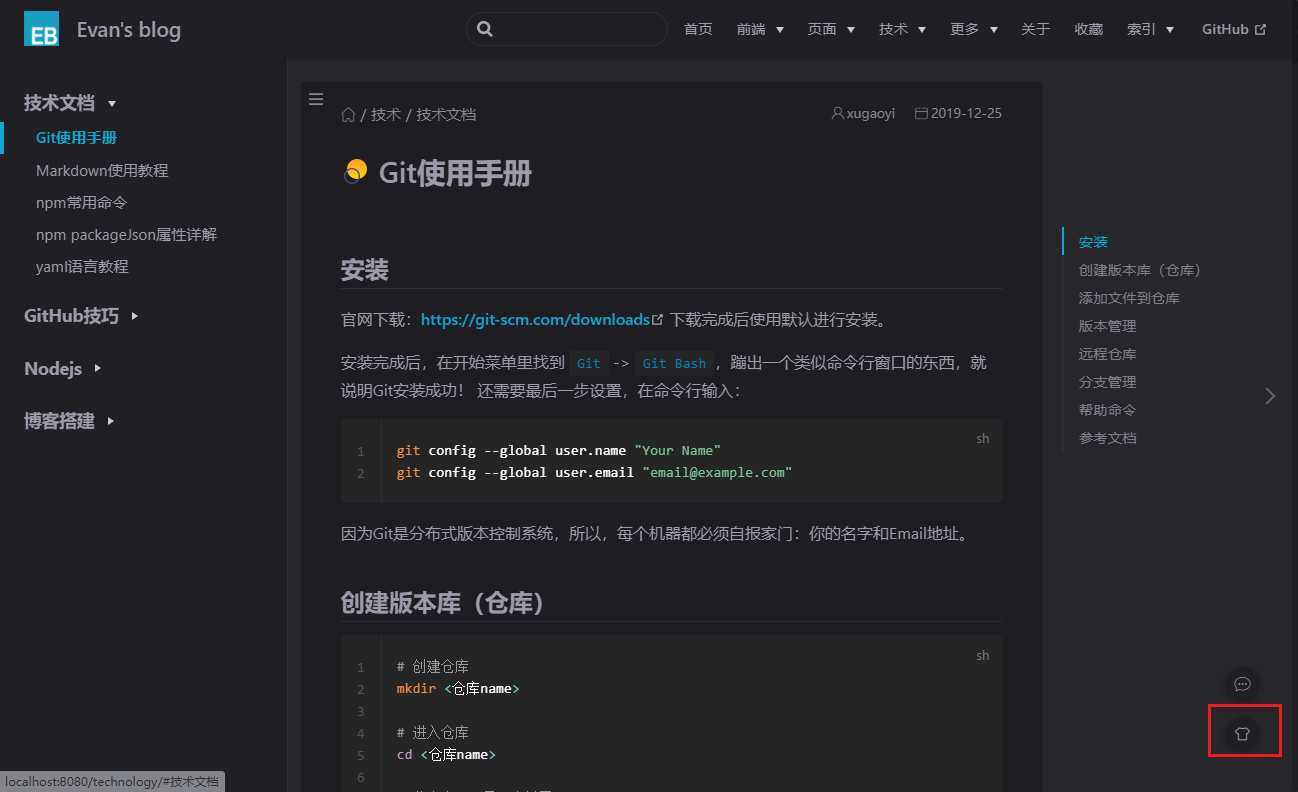Click 技术 in the breadcrumb

(386, 114)
